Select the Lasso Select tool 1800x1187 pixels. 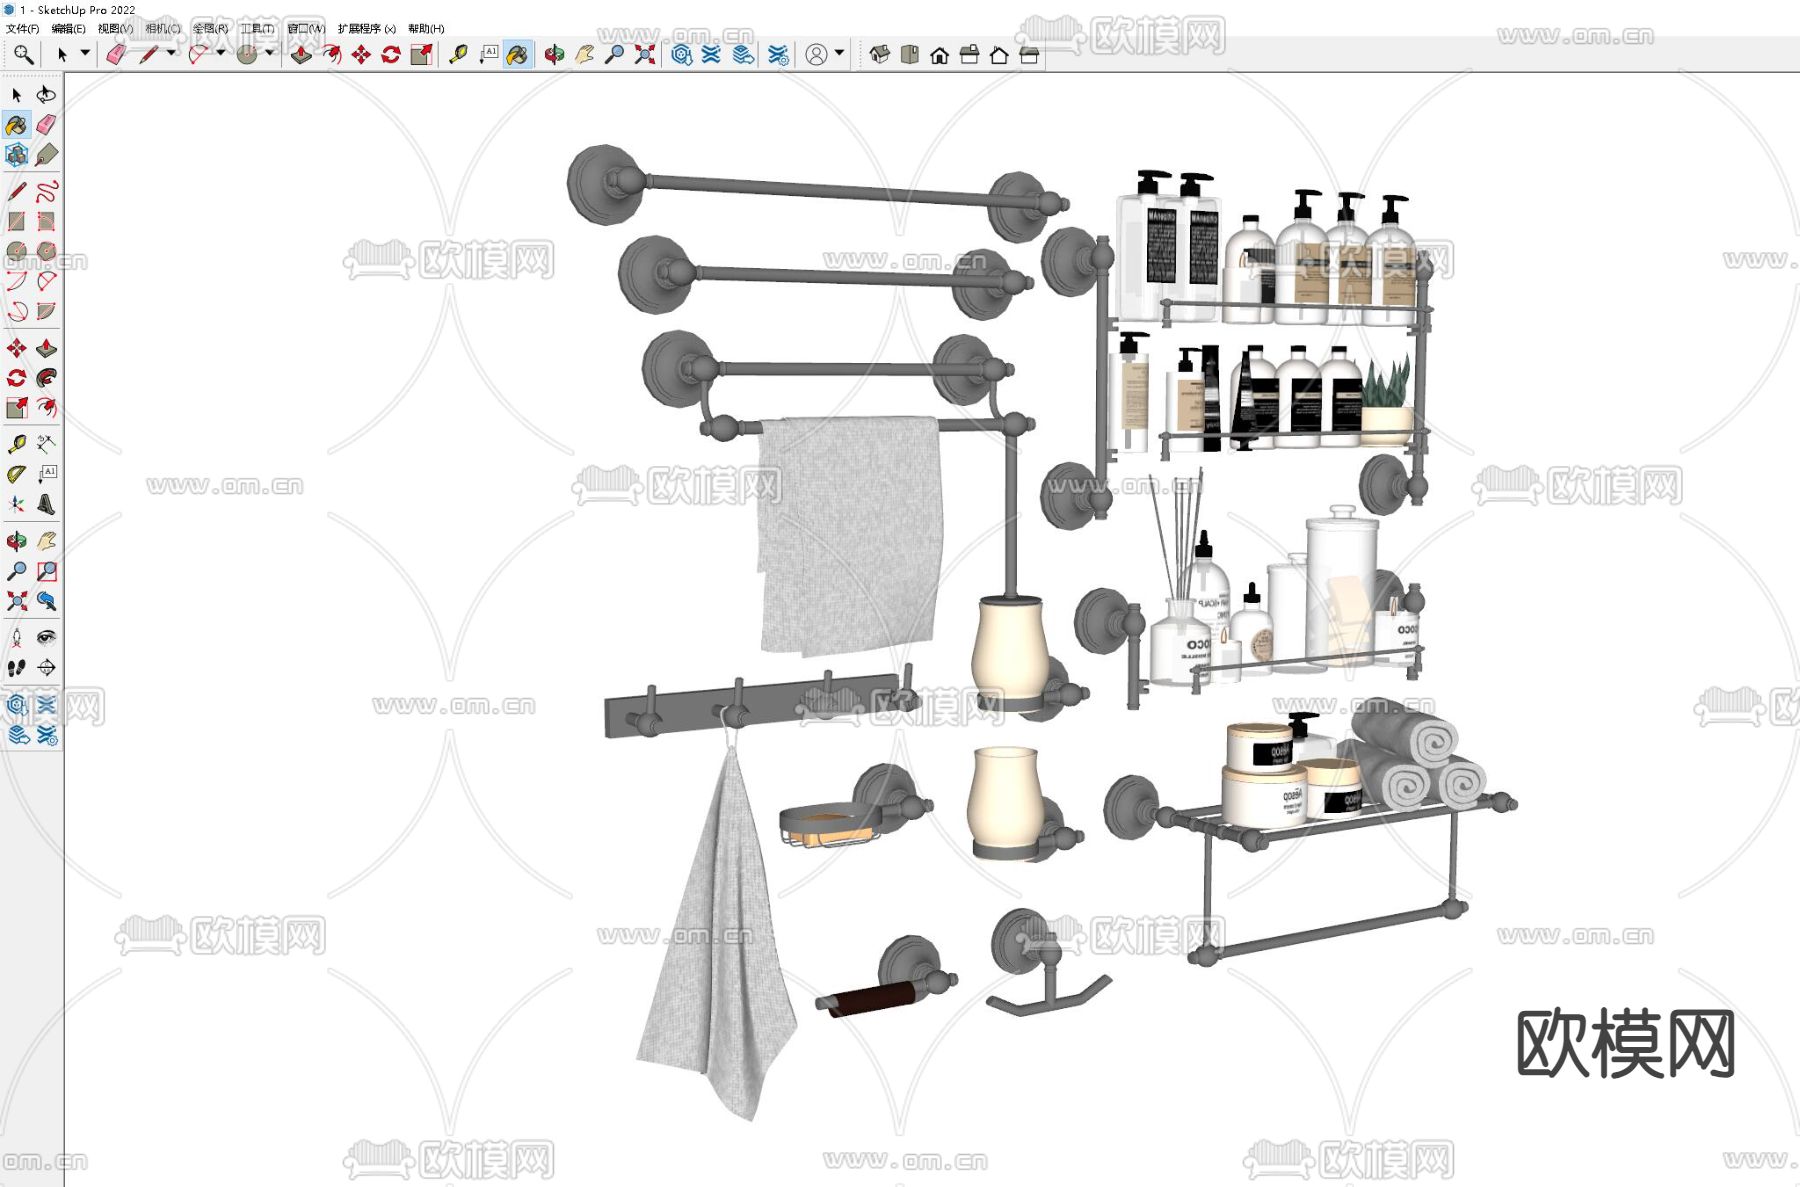[x=46, y=94]
